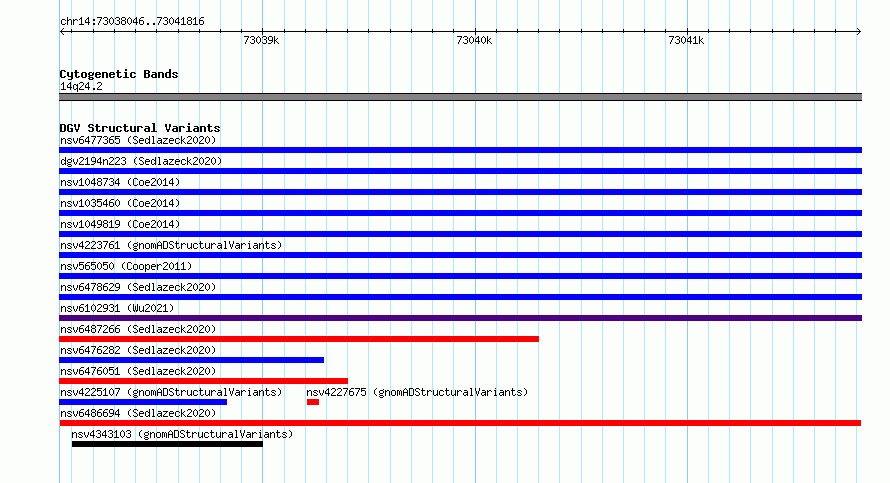Click the Cytogenetic Bands track title
The image size is (890, 483).
(119, 74)
